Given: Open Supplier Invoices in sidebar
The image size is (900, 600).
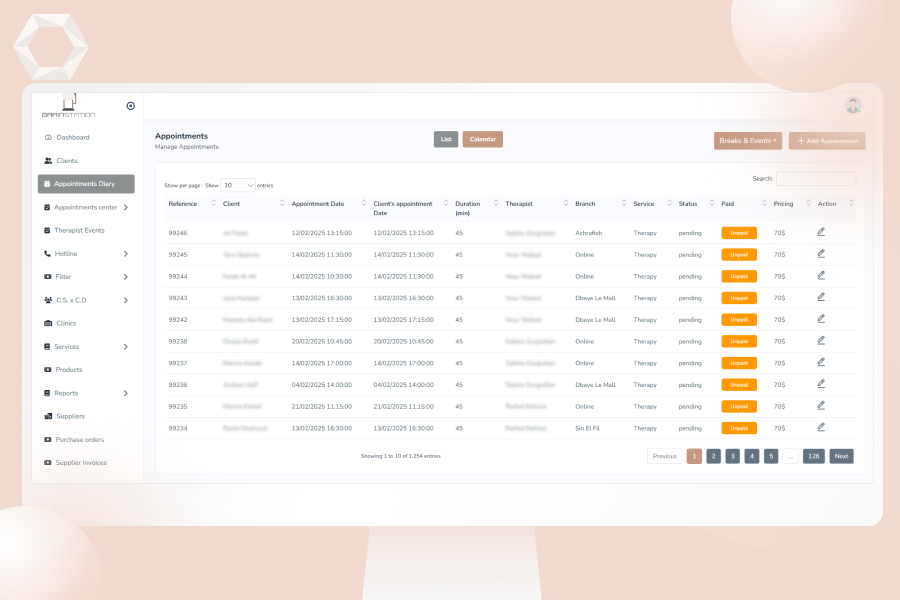Looking at the screenshot, I should 81,463.
